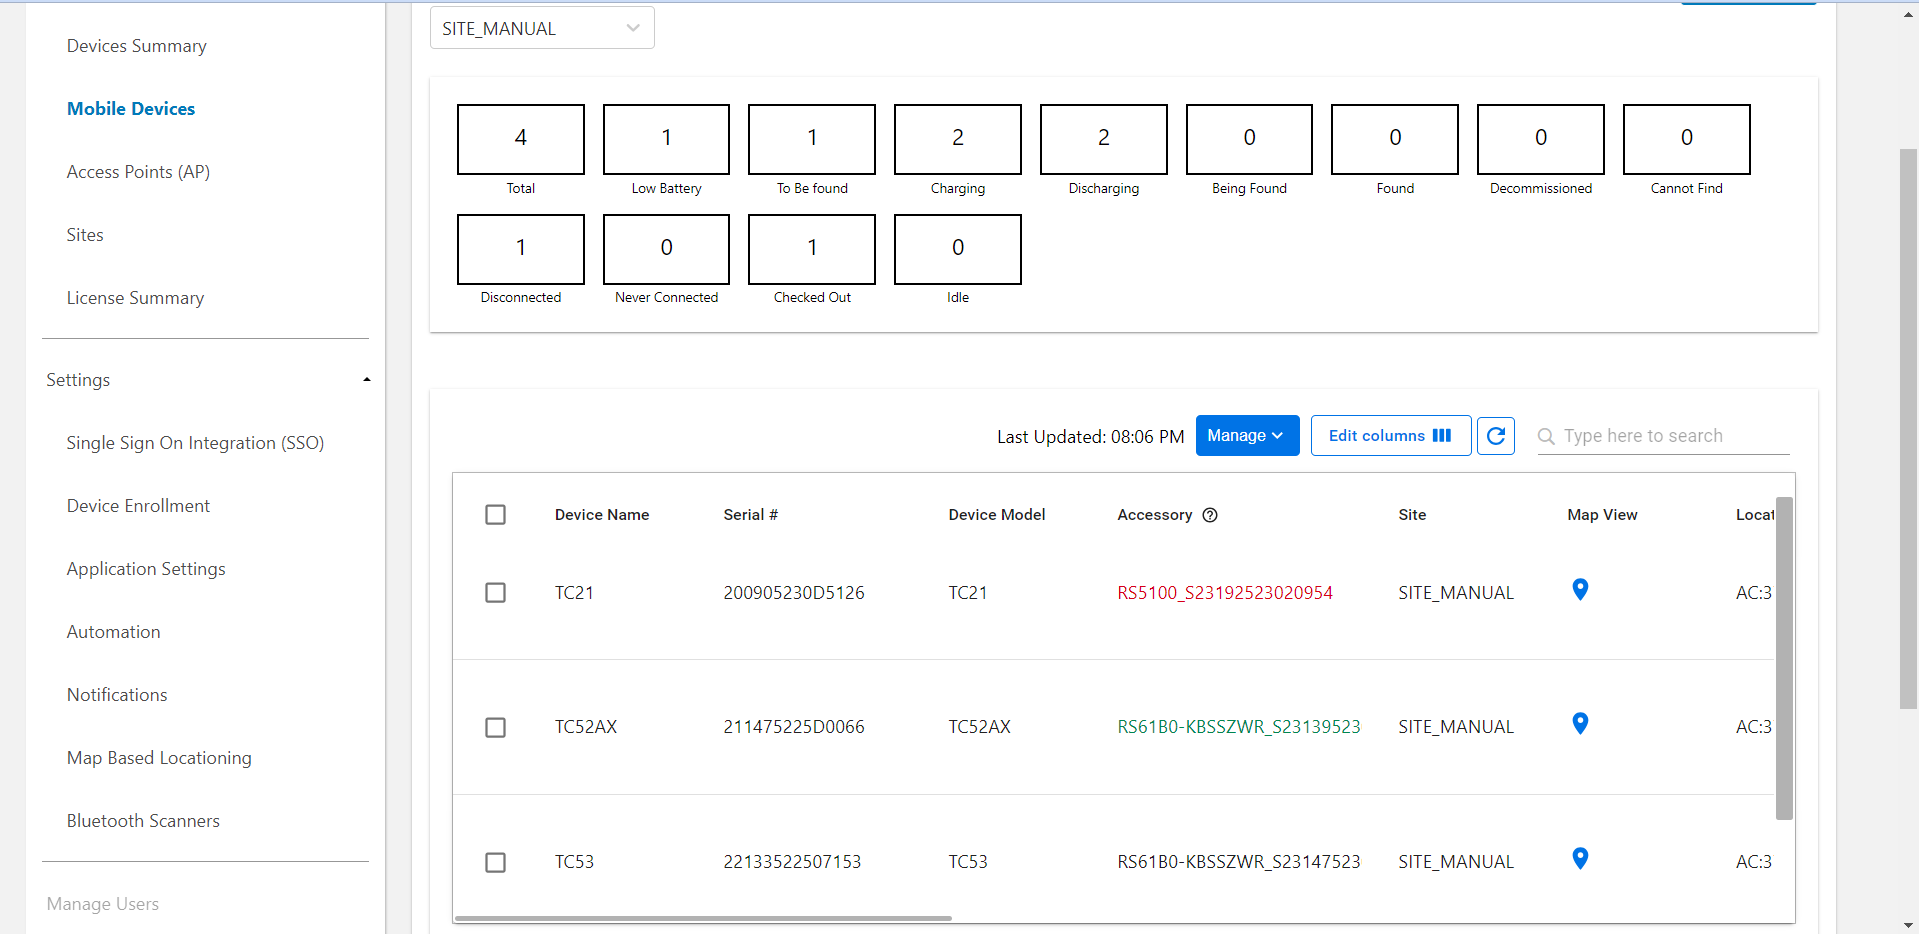The height and width of the screenshot is (934, 1919).
Task: Open Notifications settings
Action: point(117,695)
